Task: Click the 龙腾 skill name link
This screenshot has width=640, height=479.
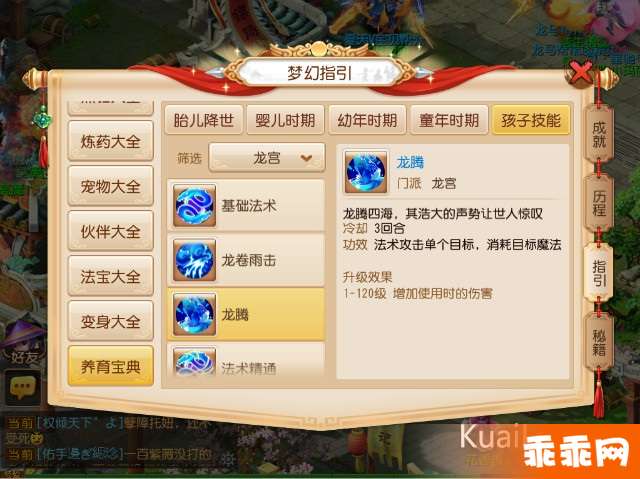Action: pyautogui.click(x=410, y=162)
